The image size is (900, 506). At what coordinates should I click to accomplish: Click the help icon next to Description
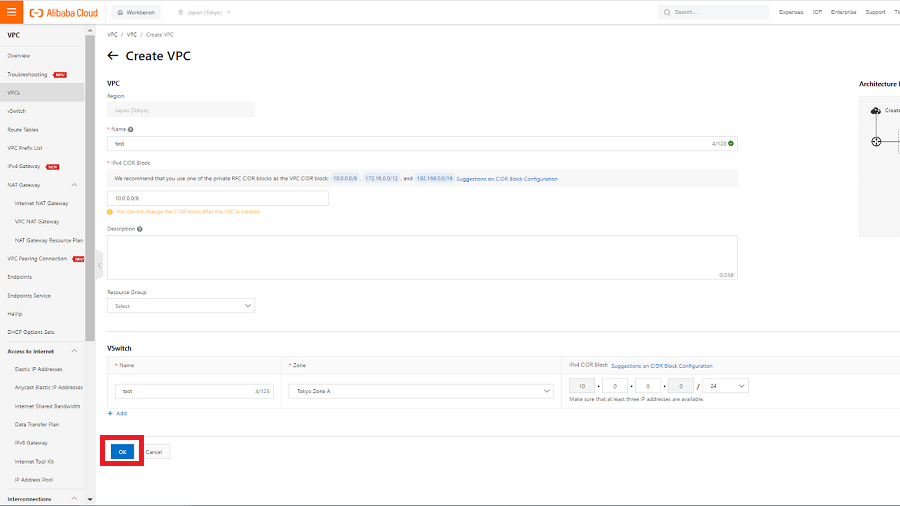[x=140, y=228]
